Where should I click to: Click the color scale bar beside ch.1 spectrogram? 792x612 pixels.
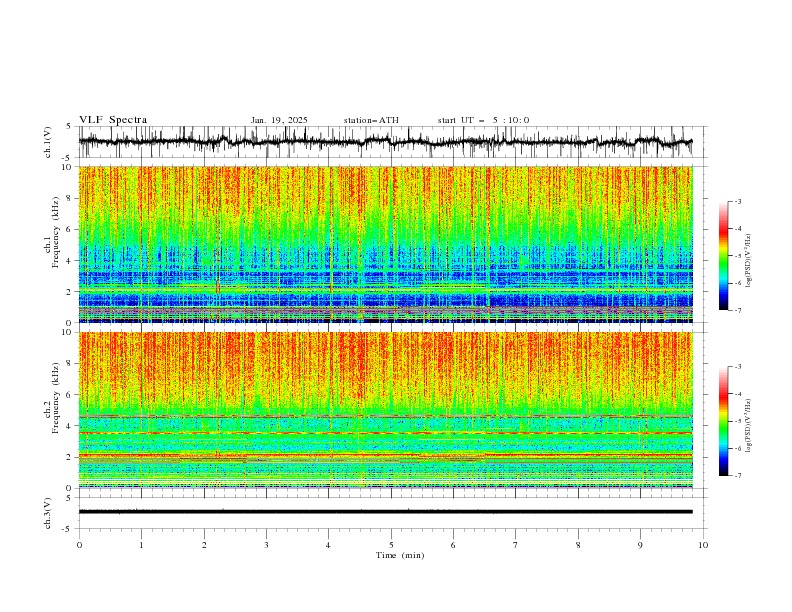(723, 256)
